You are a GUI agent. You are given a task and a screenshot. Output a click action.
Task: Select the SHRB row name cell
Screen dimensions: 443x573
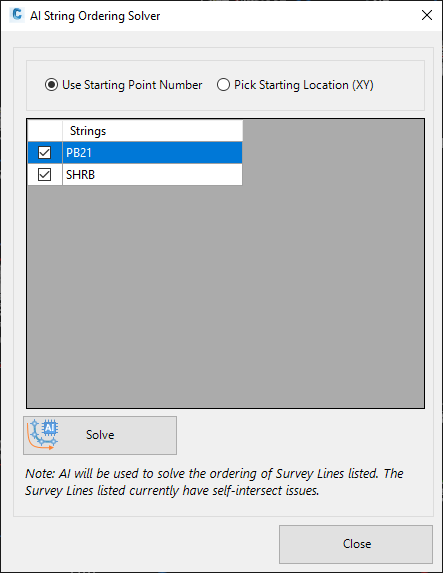pos(152,174)
